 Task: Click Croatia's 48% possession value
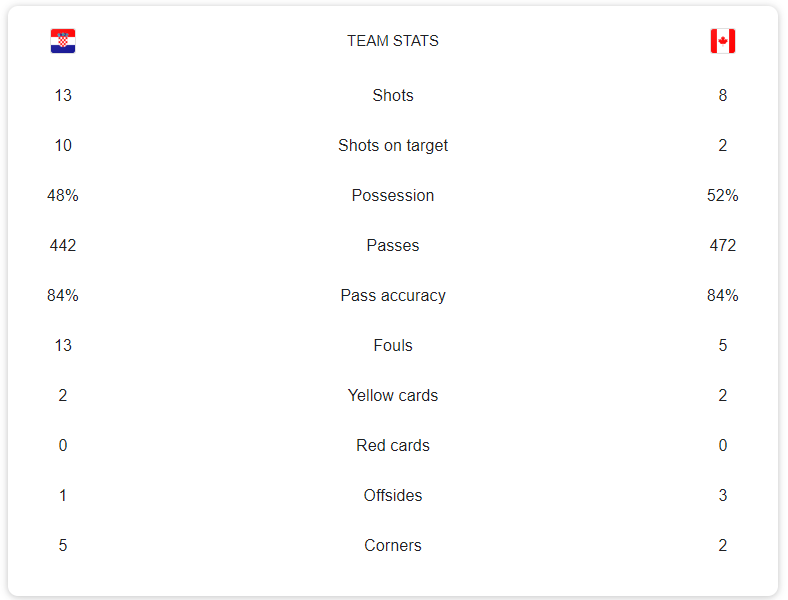tap(63, 195)
